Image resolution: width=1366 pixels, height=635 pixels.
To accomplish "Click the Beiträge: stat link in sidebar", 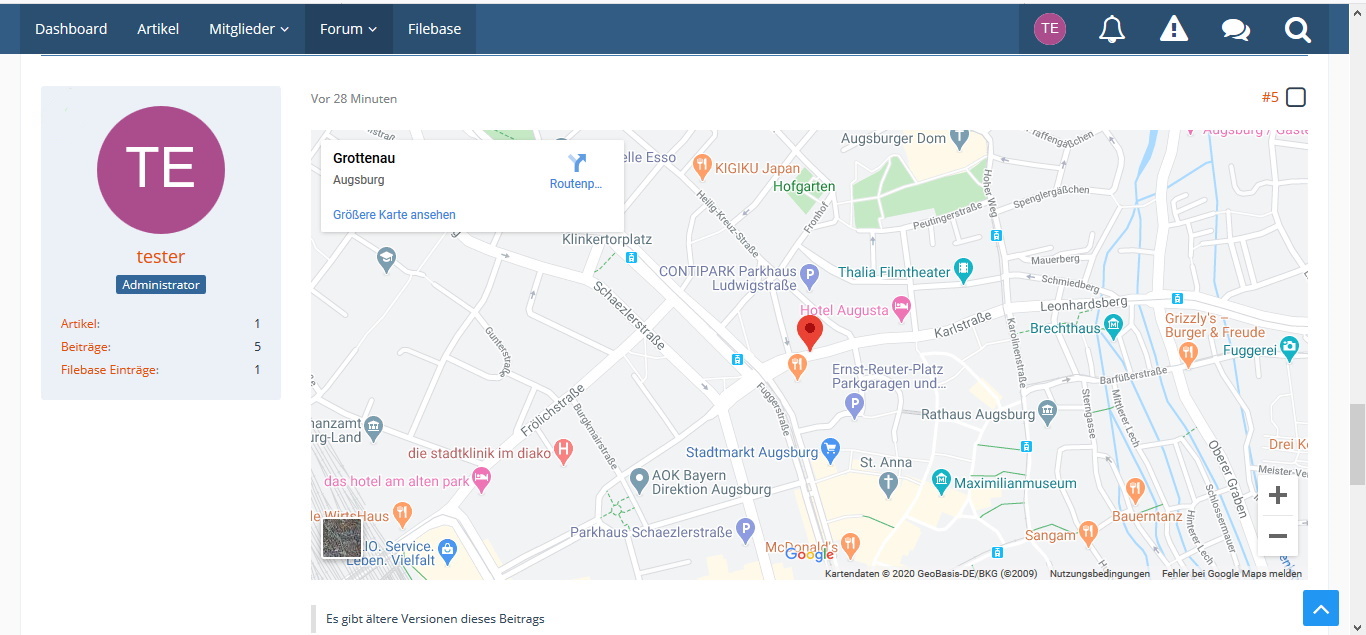I will coord(86,347).
